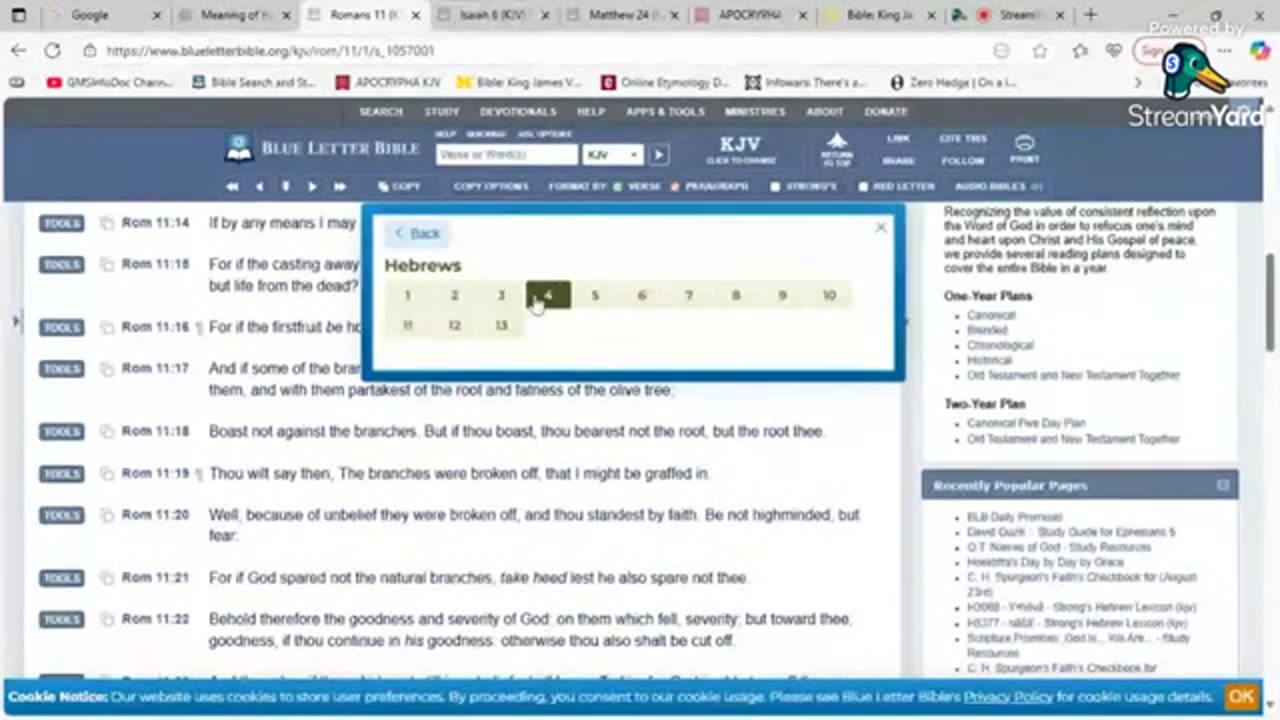The image size is (1280, 720).
Task: Accept cookies with the OK button
Action: [1241, 696]
